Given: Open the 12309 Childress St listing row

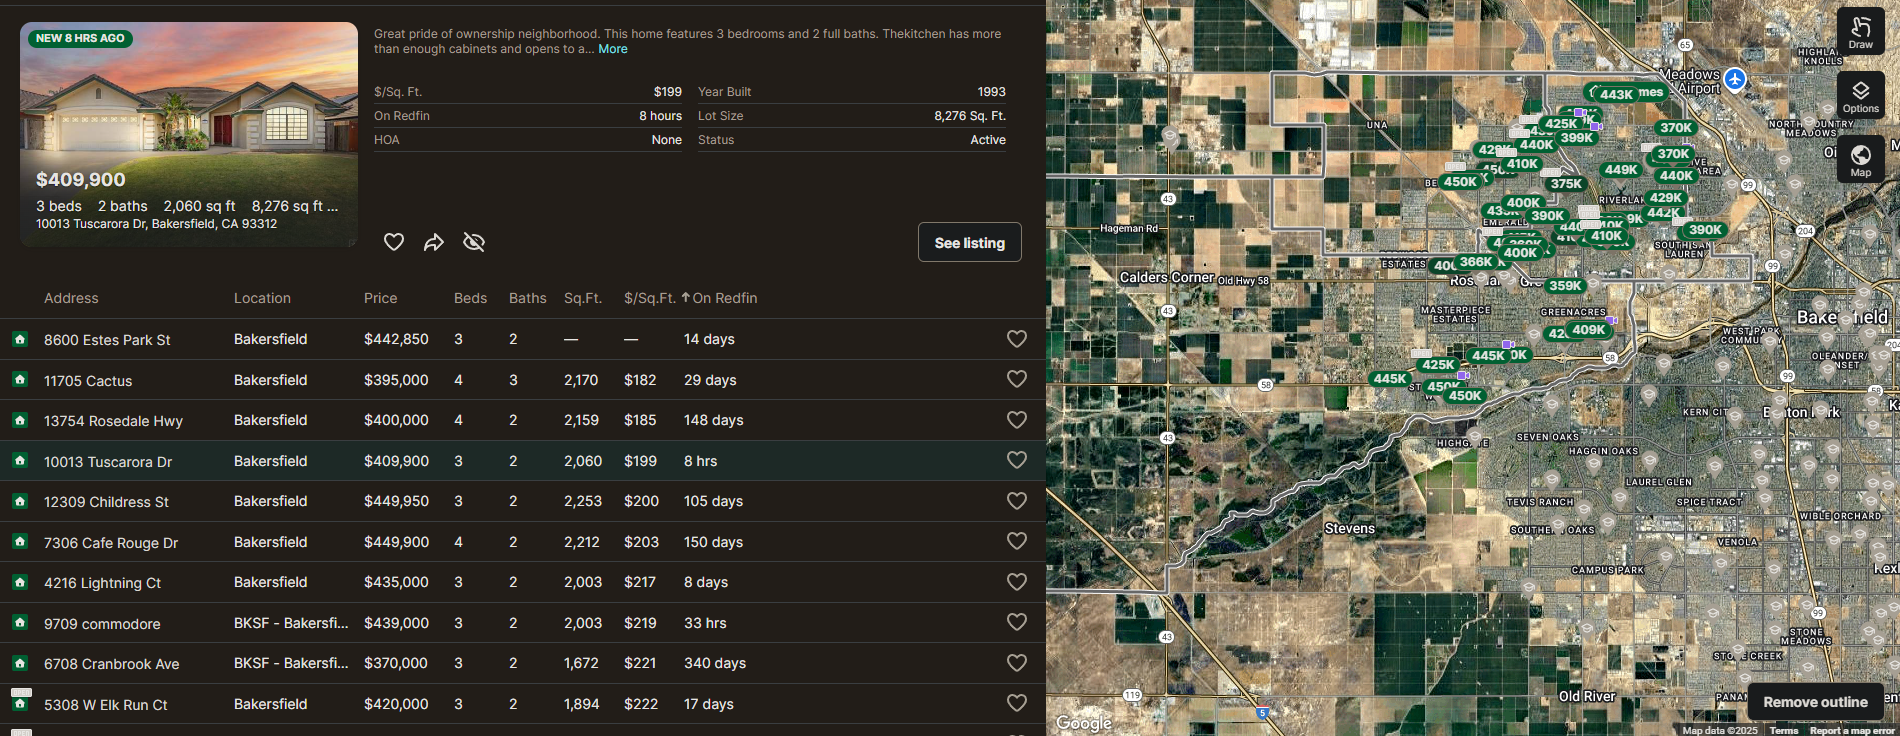Looking at the screenshot, I should (523, 501).
